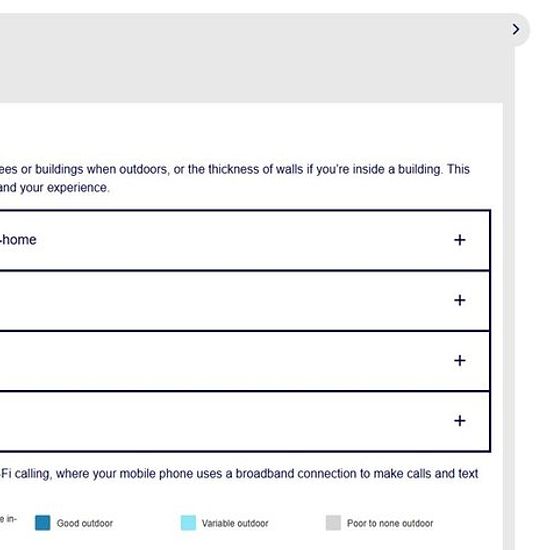
Task: Open the fourth accordion row's plus icon
Action: (x=460, y=421)
